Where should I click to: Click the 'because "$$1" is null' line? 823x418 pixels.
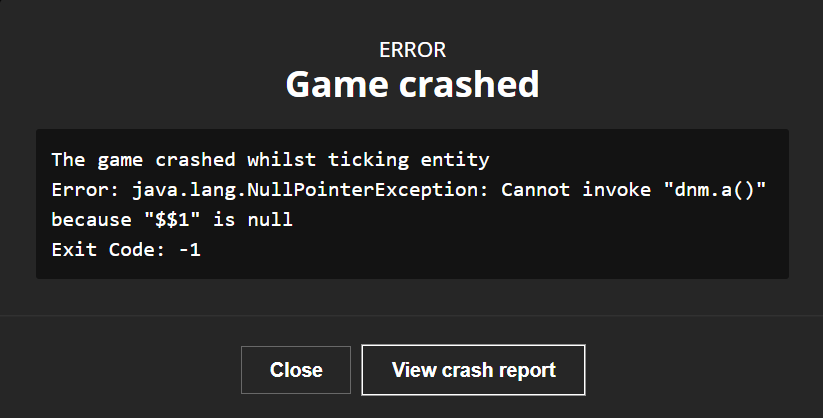coord(172,220)
